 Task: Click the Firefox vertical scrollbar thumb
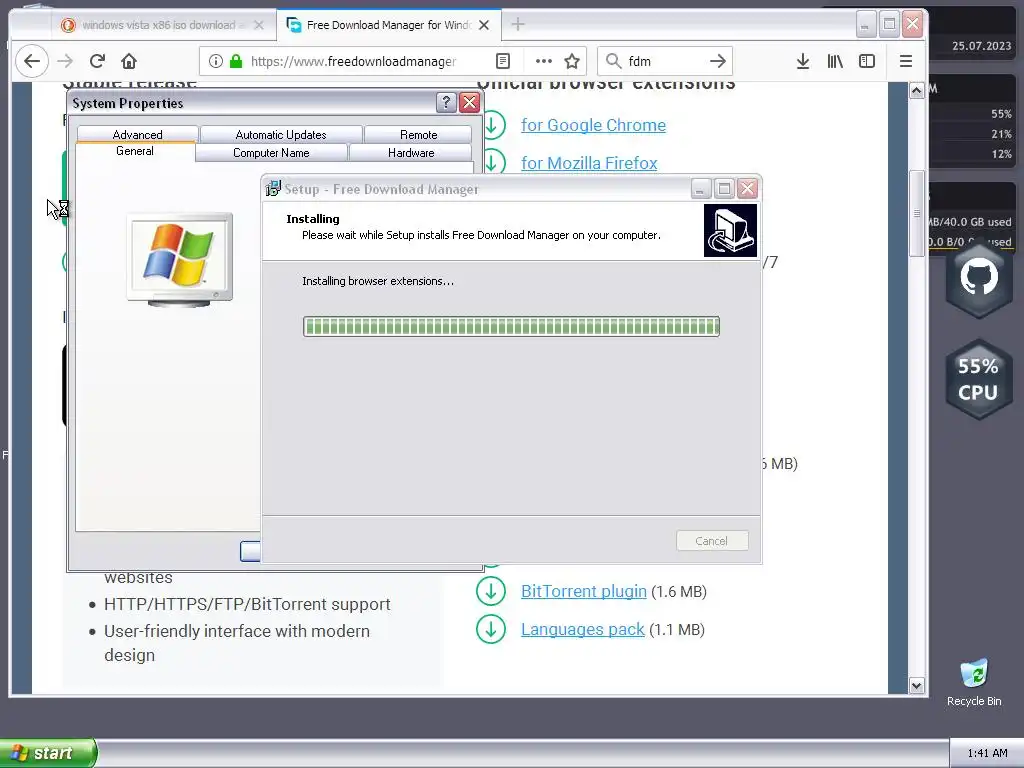(x=917, y=214)
